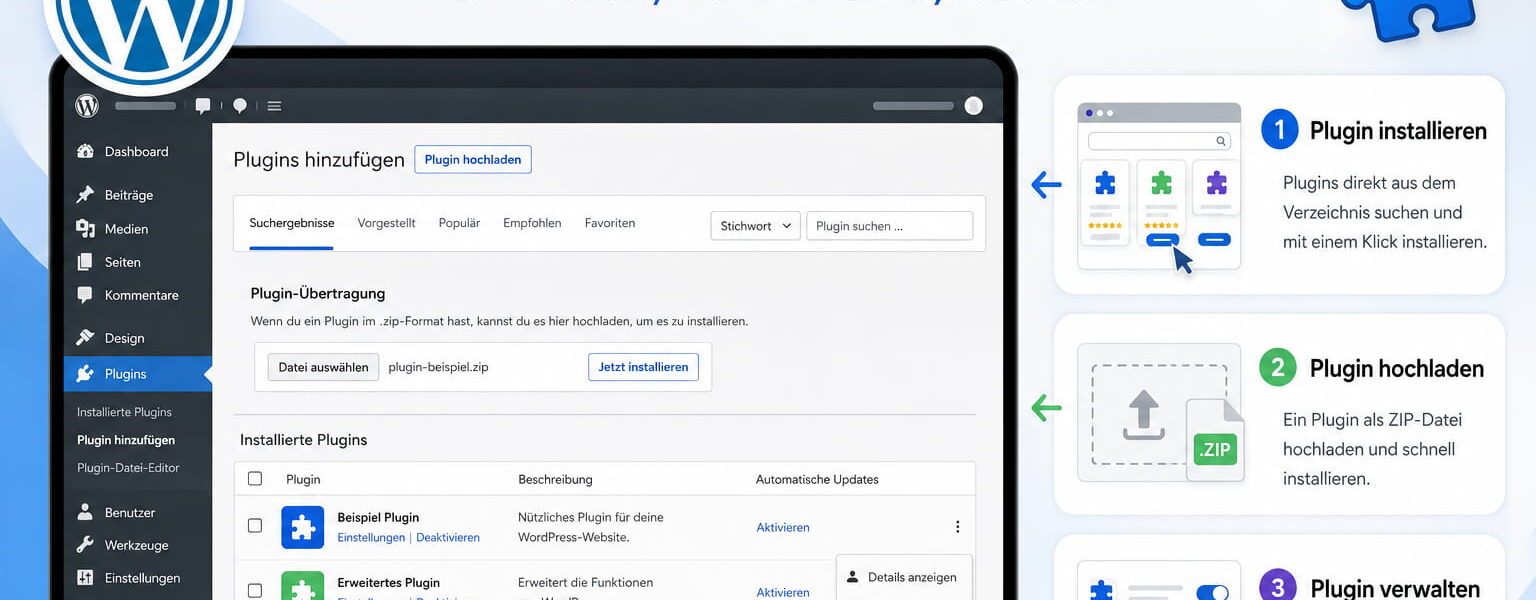Click the Beispiel Plugin name
The height and width of the screenshot is (600, 1536).
378,517
